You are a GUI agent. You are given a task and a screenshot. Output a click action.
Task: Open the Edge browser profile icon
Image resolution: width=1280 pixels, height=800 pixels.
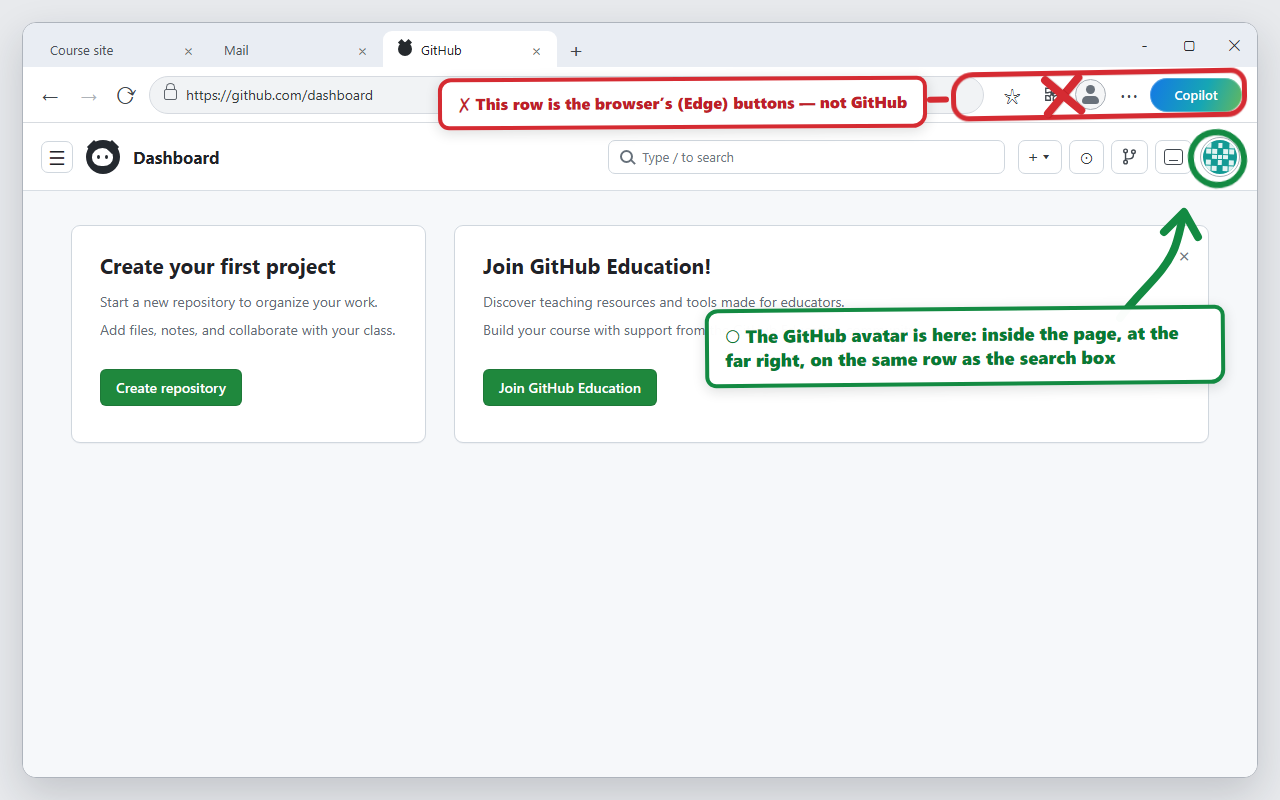[1091, 96]
